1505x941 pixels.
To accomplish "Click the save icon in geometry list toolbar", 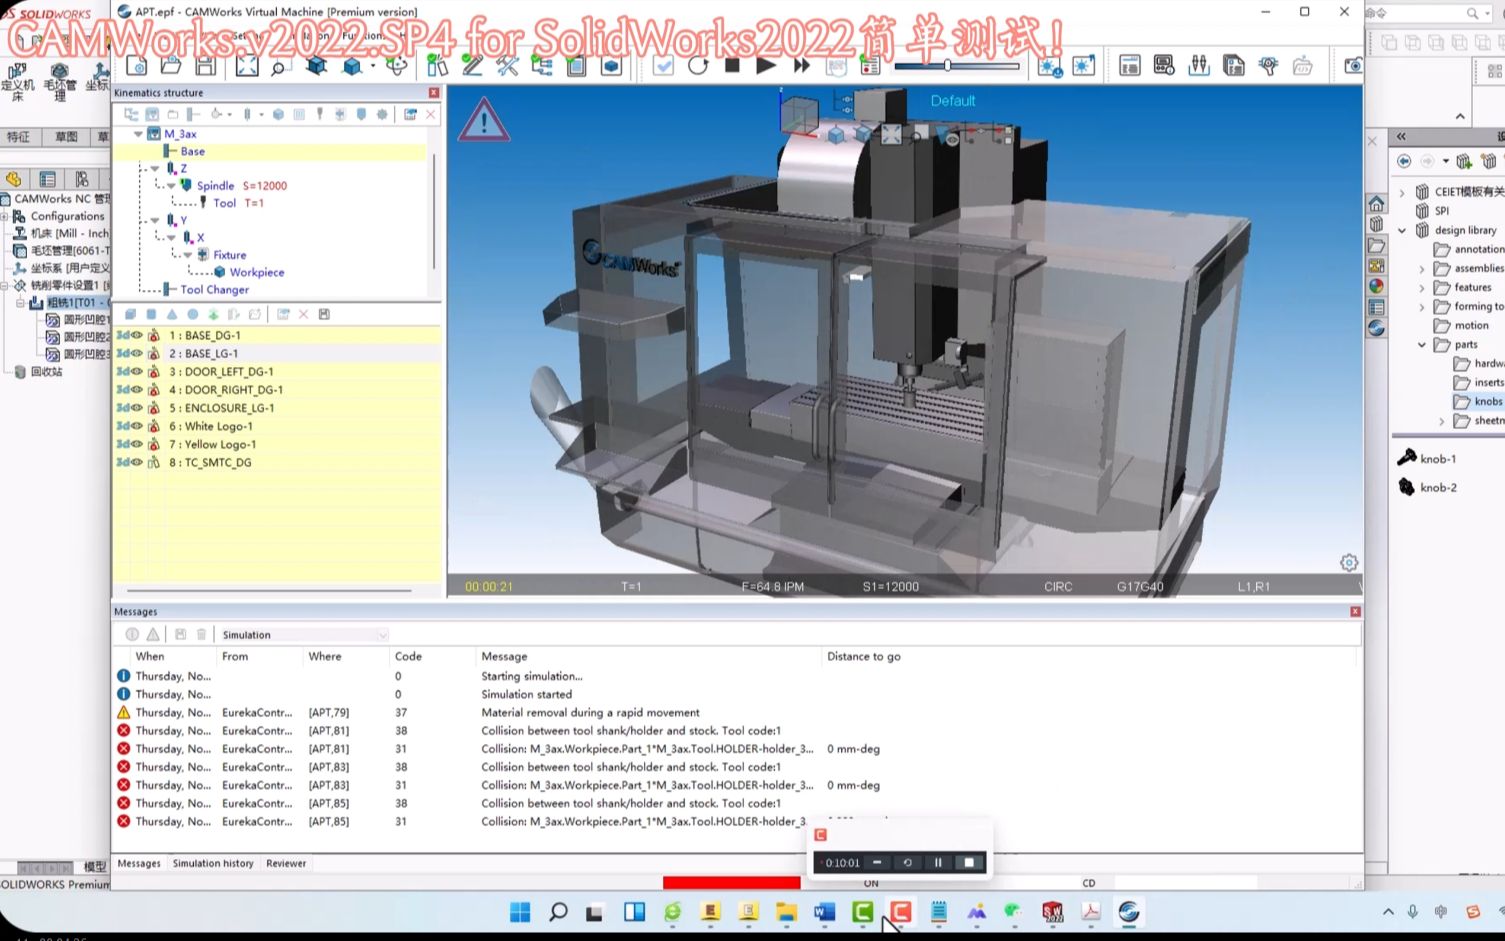I will click(x=324, y=314).
